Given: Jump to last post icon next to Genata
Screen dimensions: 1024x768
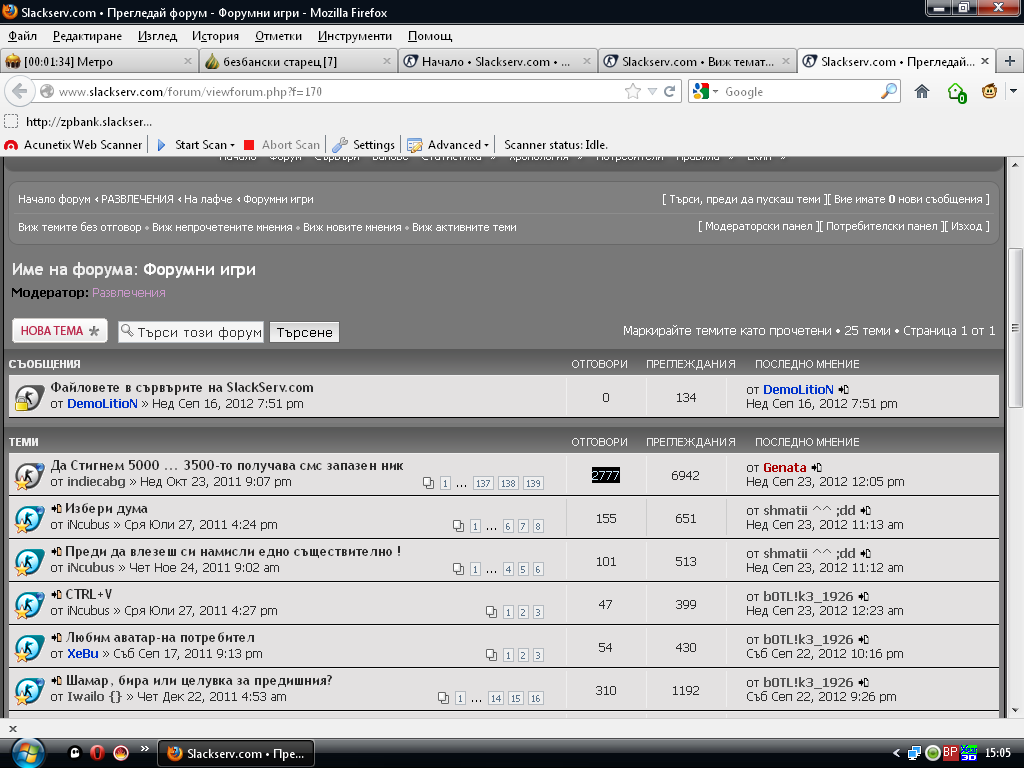Looking at the screenshot, I should pyautogui.click(x=817, y=467).
